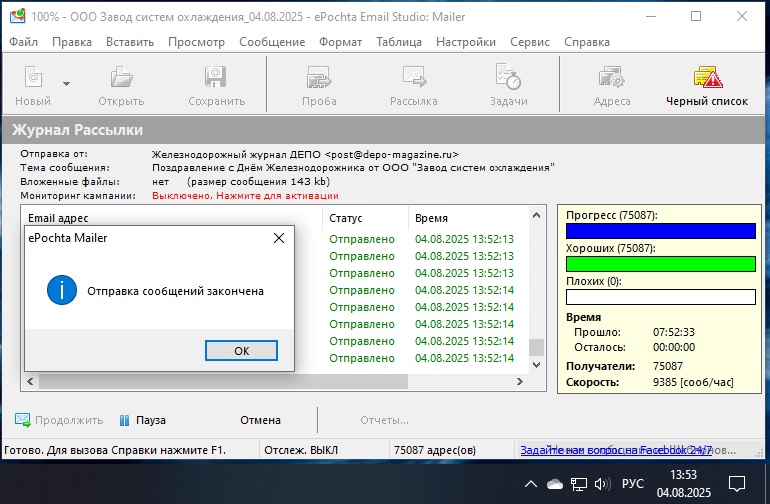Click the Время column header
770x504 pixels.
pos(431,218)
